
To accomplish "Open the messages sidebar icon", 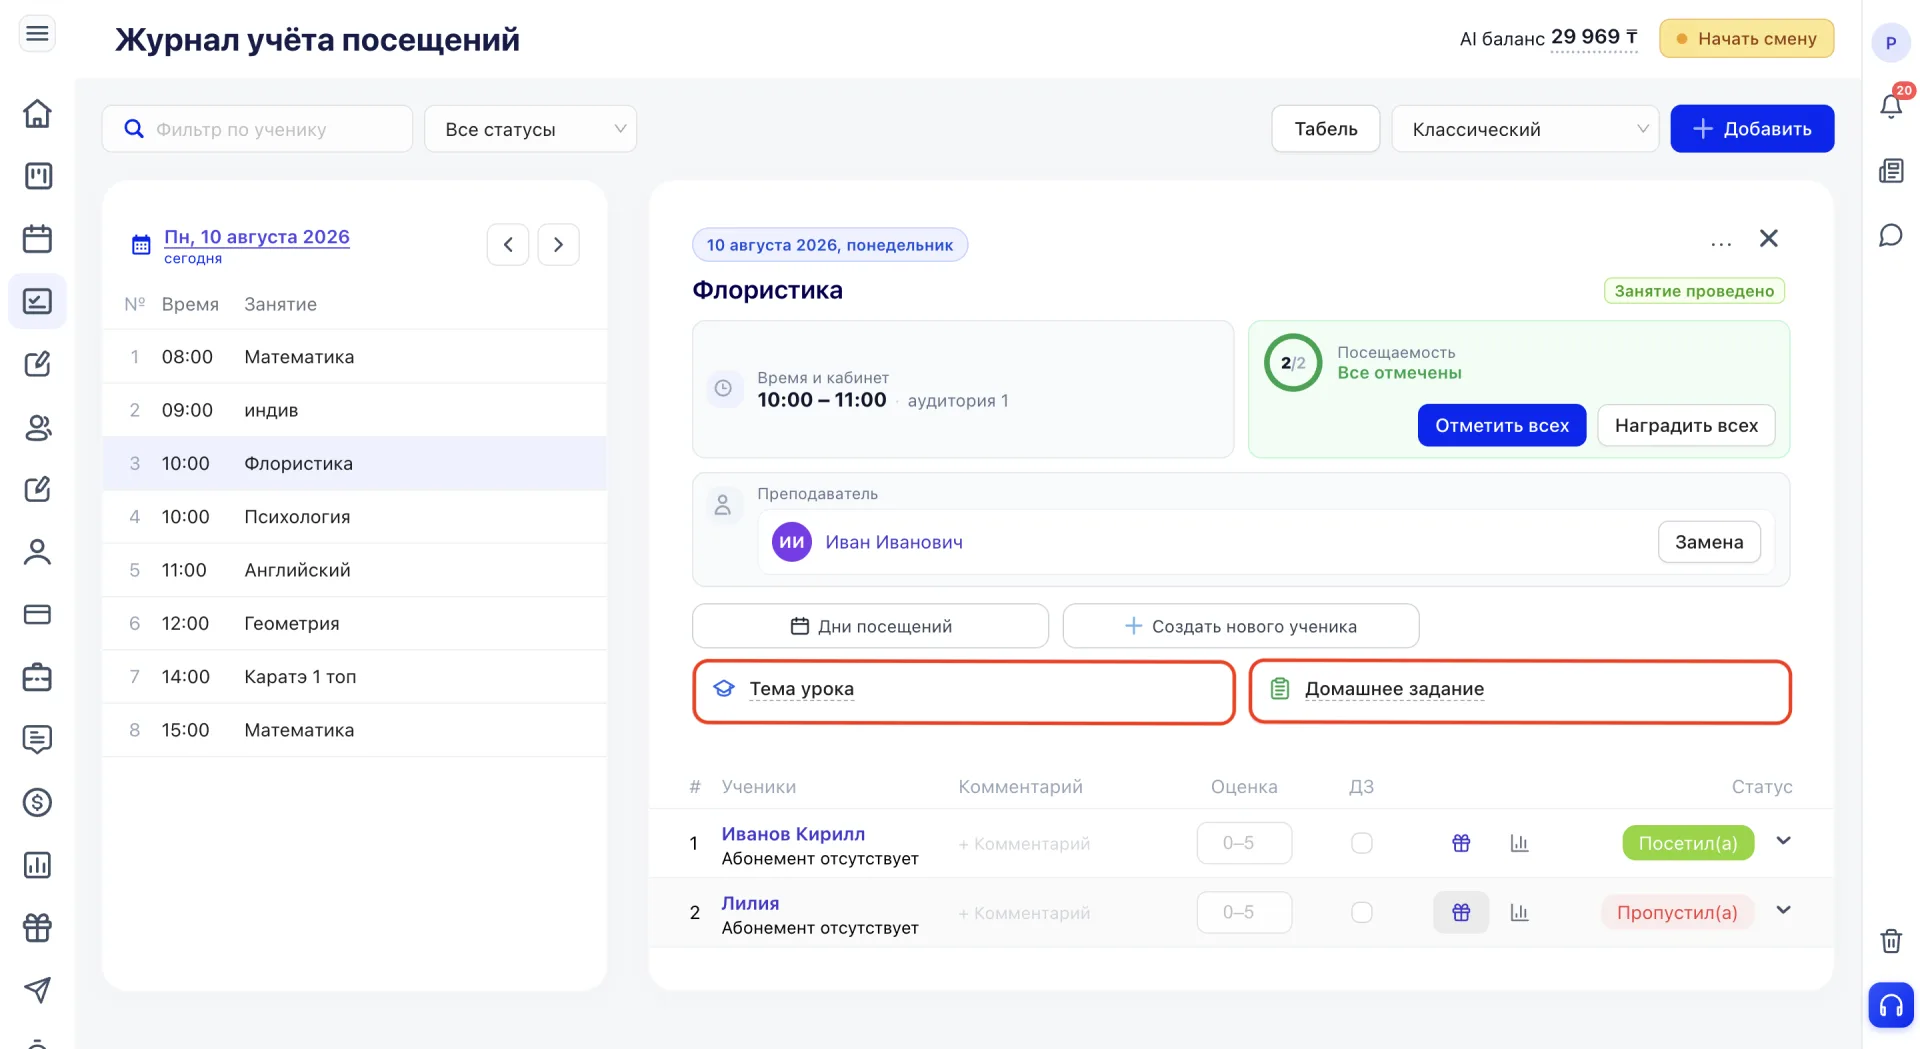I will pyautogui.click(x=37, y=739).
